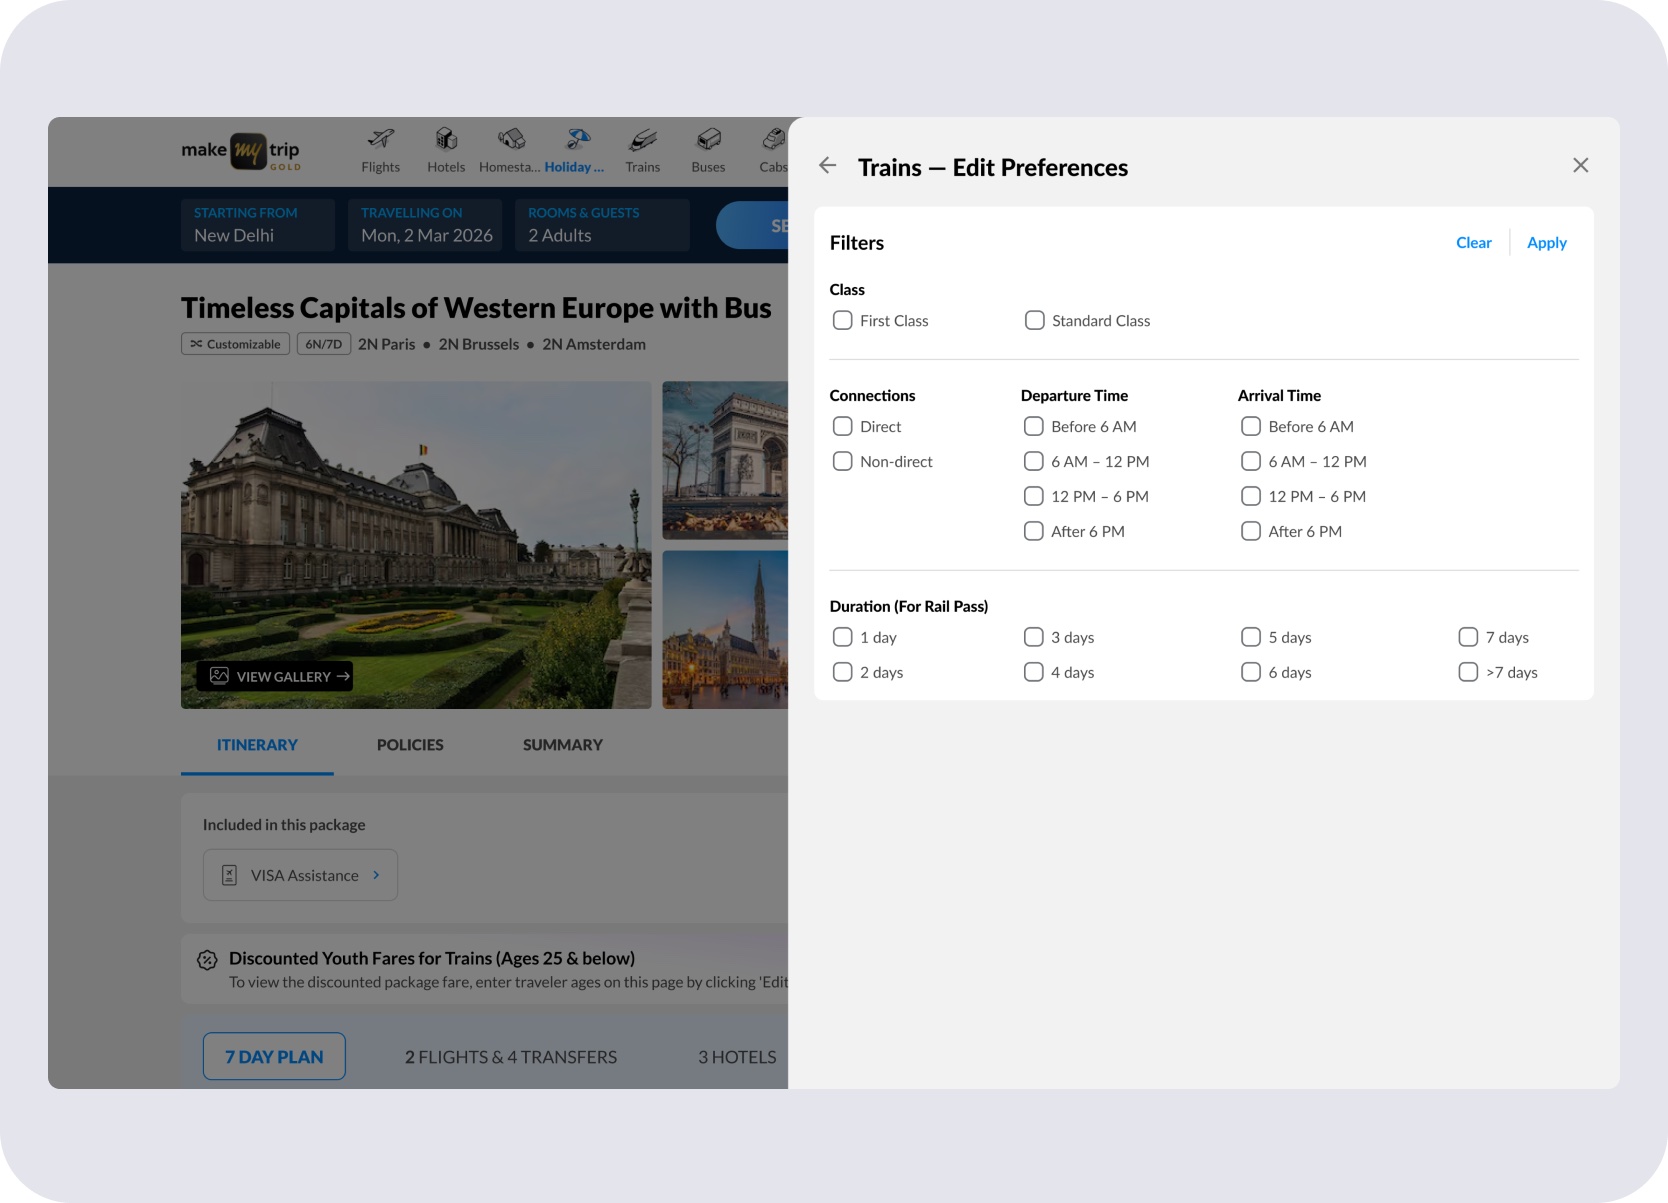Select the 3 Hotels tab
The height and width of the screenshot is (1203, 1668).
(x=737, y=1057)
